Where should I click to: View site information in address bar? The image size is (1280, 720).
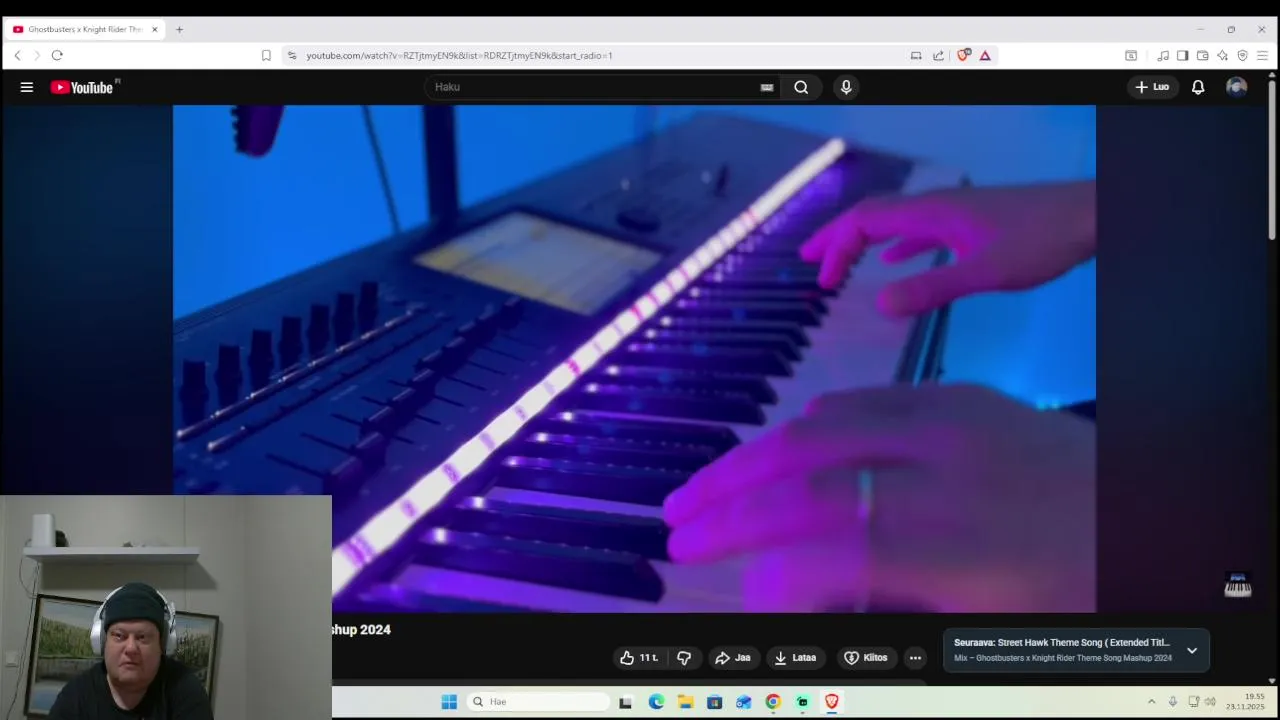tap(292, 55)
